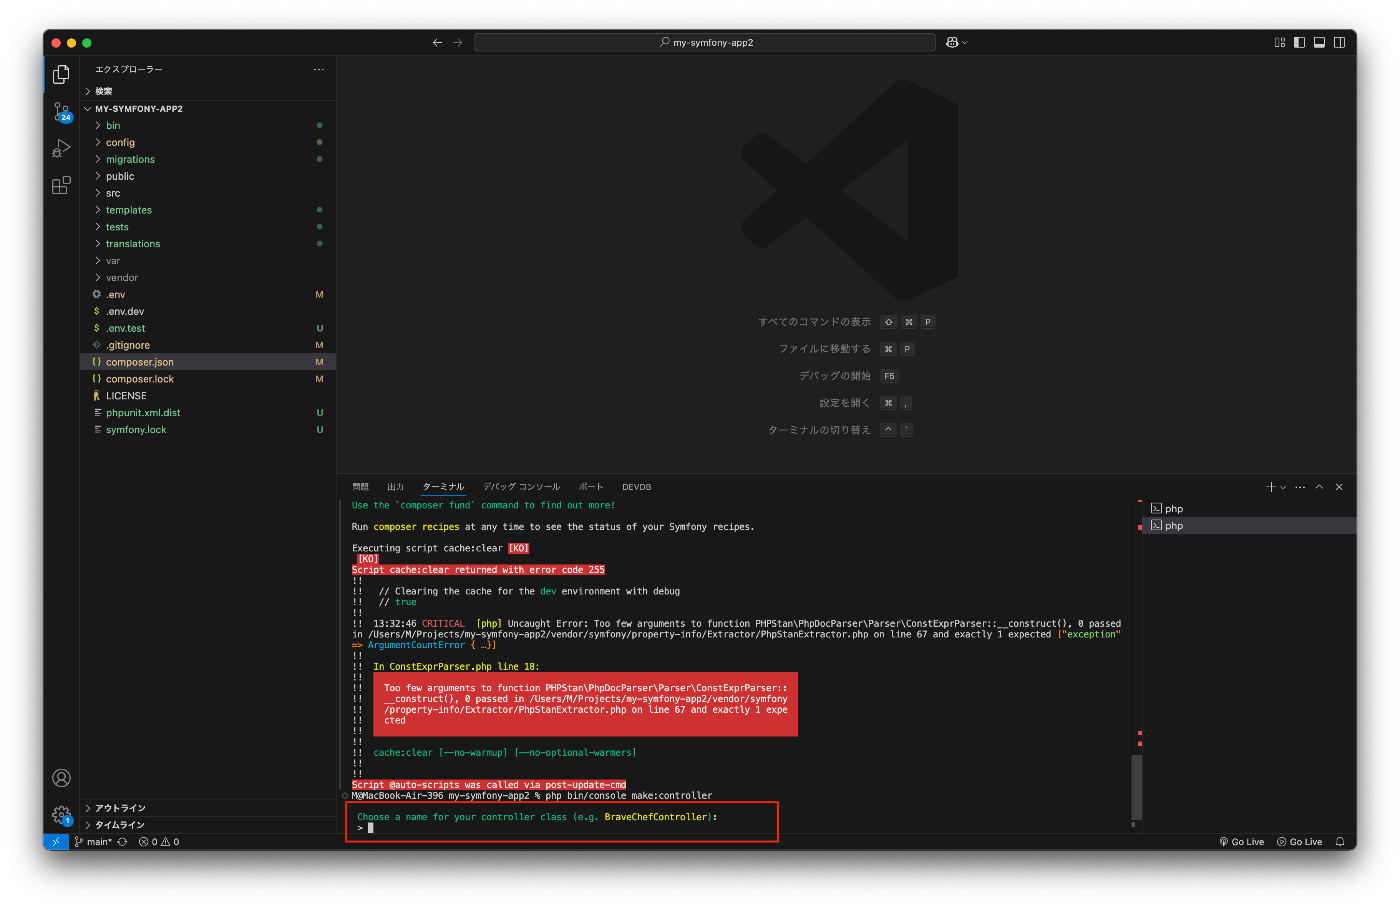Click the terminal vertical scrollbar
The width and height of the screenshot is (1400, 907).
click(1136, 786)
